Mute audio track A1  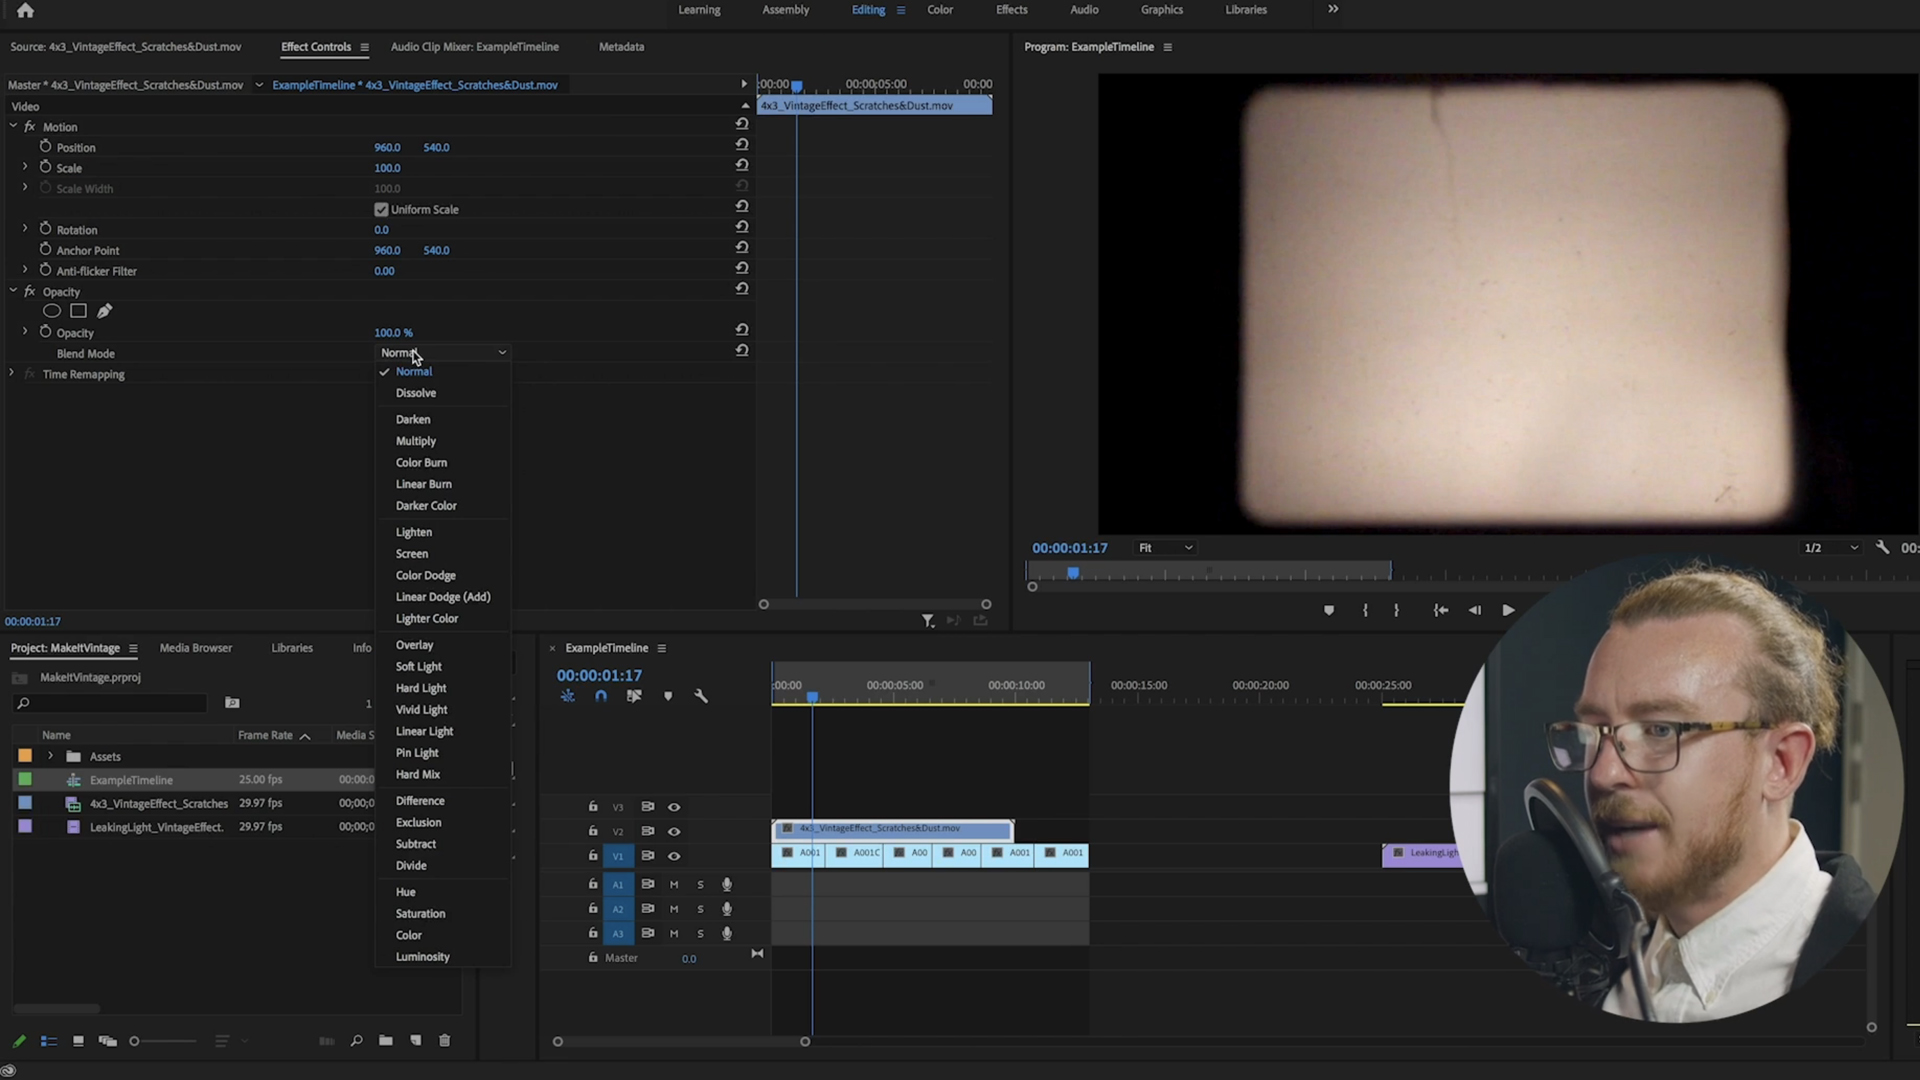tap(674, 885)
